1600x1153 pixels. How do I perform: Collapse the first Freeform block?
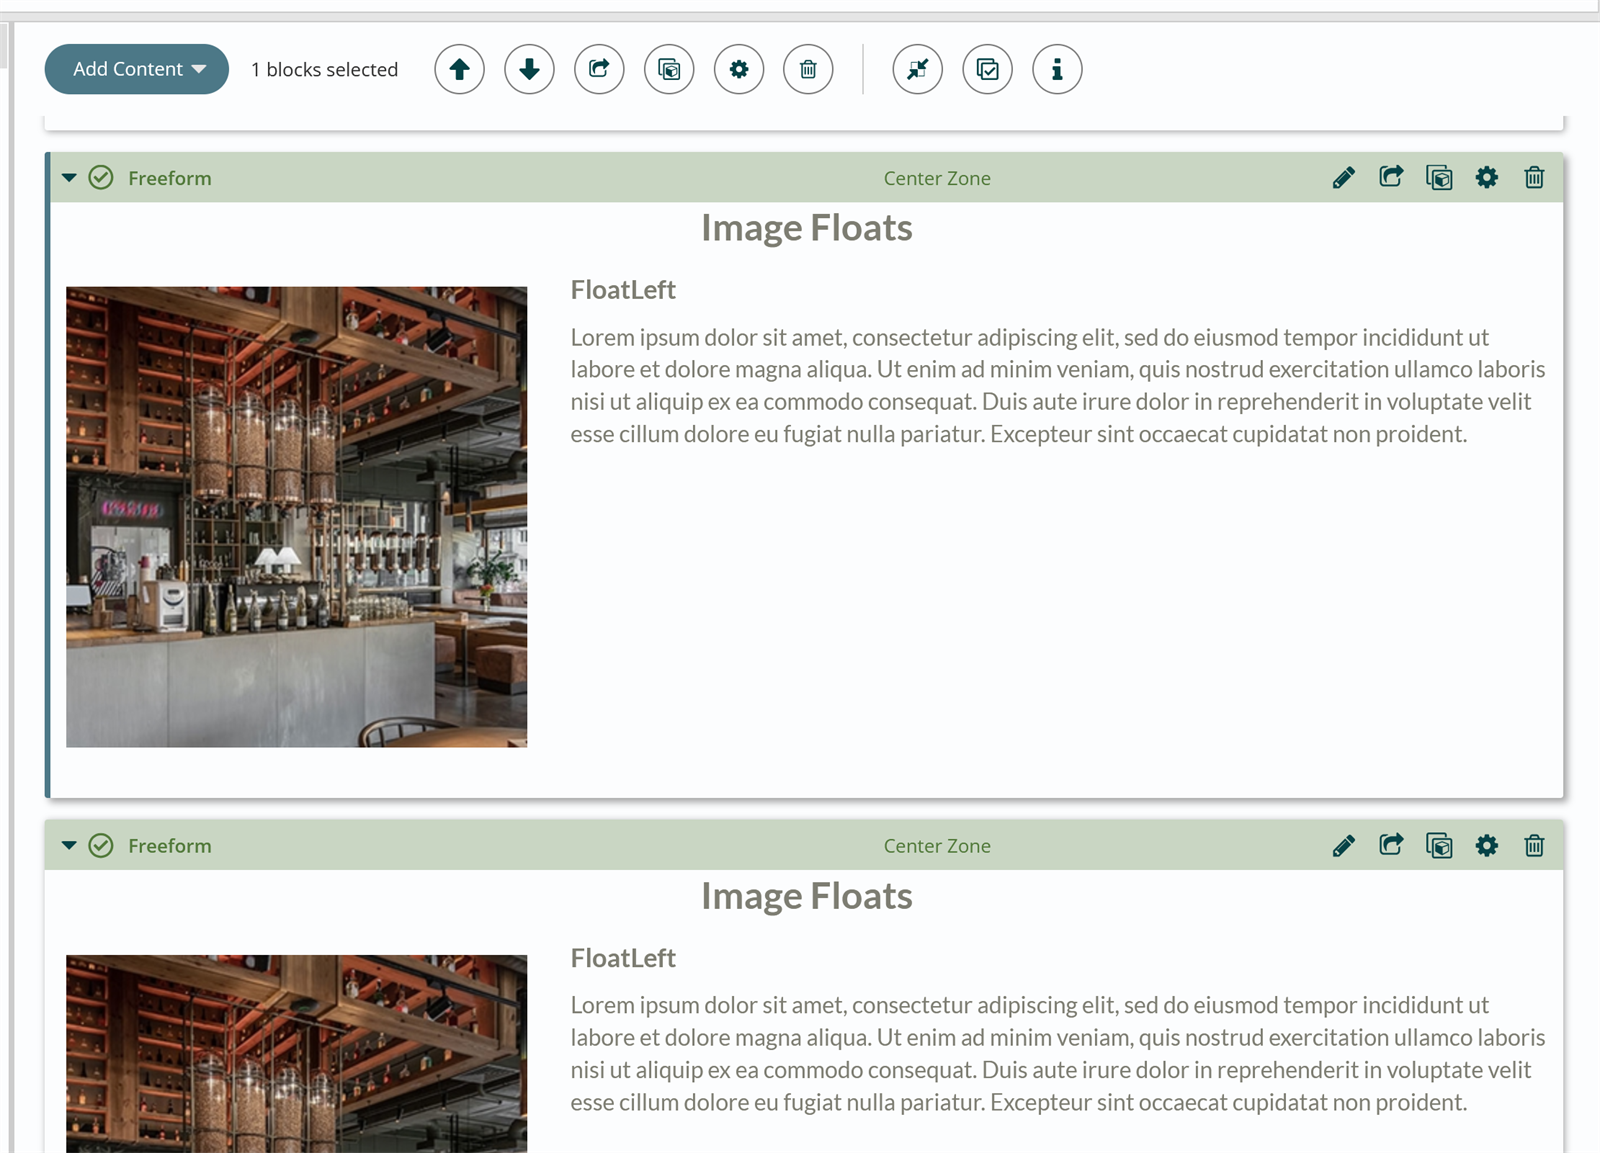pyautogui.click(x=69, y=178)
